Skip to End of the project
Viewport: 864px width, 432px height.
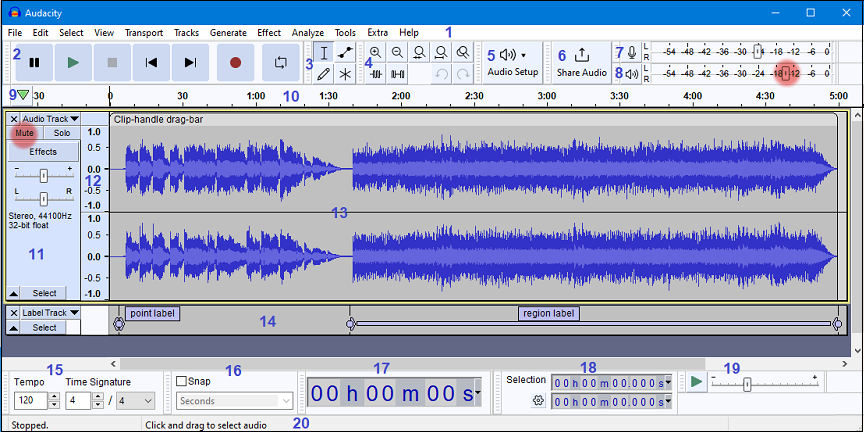(190, 63)
